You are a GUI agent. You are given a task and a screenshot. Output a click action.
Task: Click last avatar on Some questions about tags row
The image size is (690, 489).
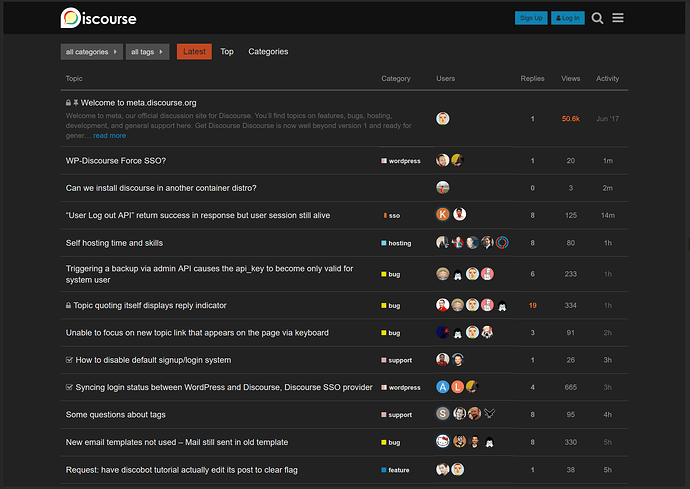coord(489,413)
